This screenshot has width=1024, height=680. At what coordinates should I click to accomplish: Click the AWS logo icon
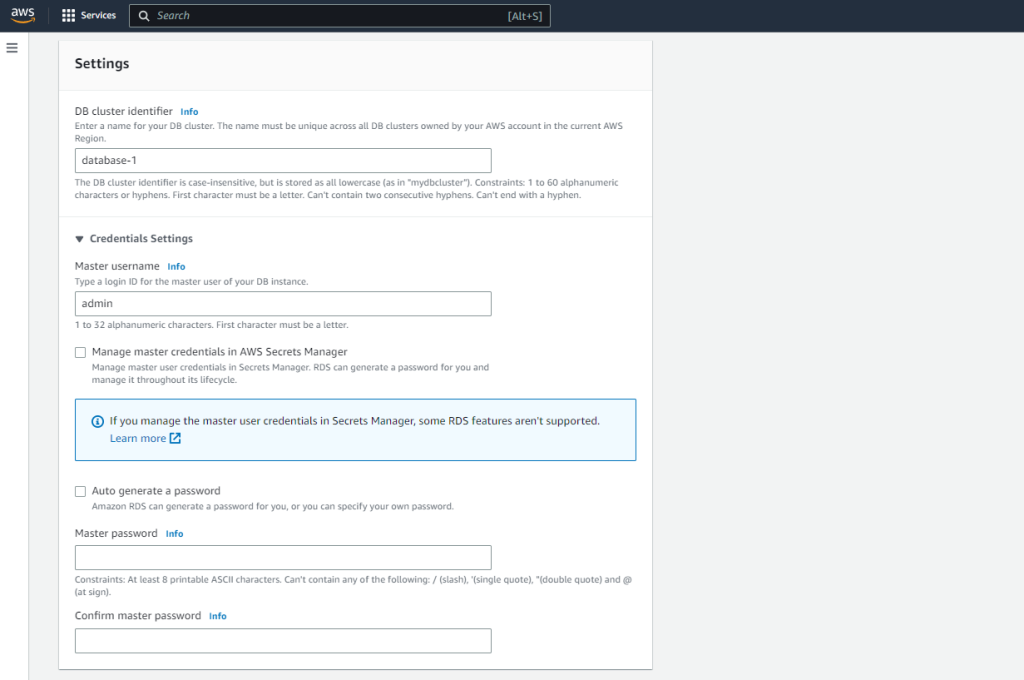point(22,15)
